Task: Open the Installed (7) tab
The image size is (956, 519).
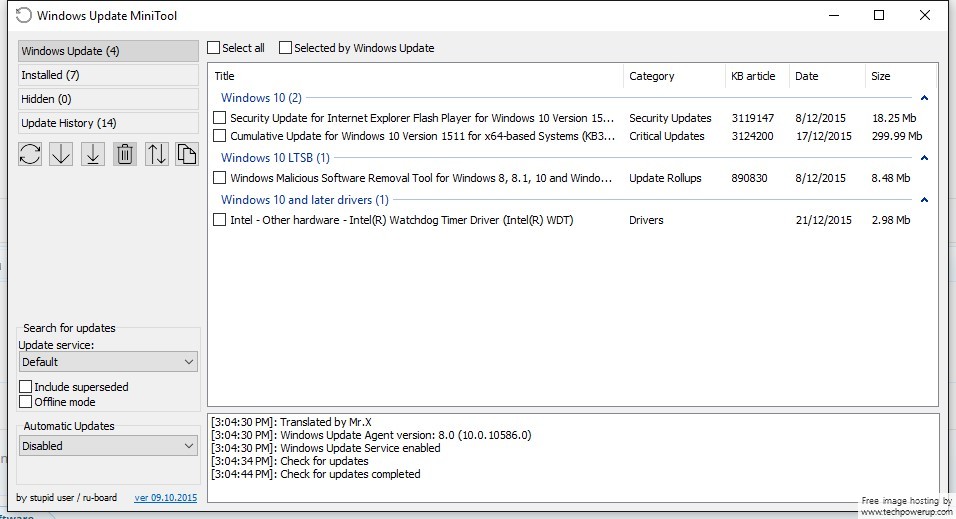Action: tap(108, 75)
